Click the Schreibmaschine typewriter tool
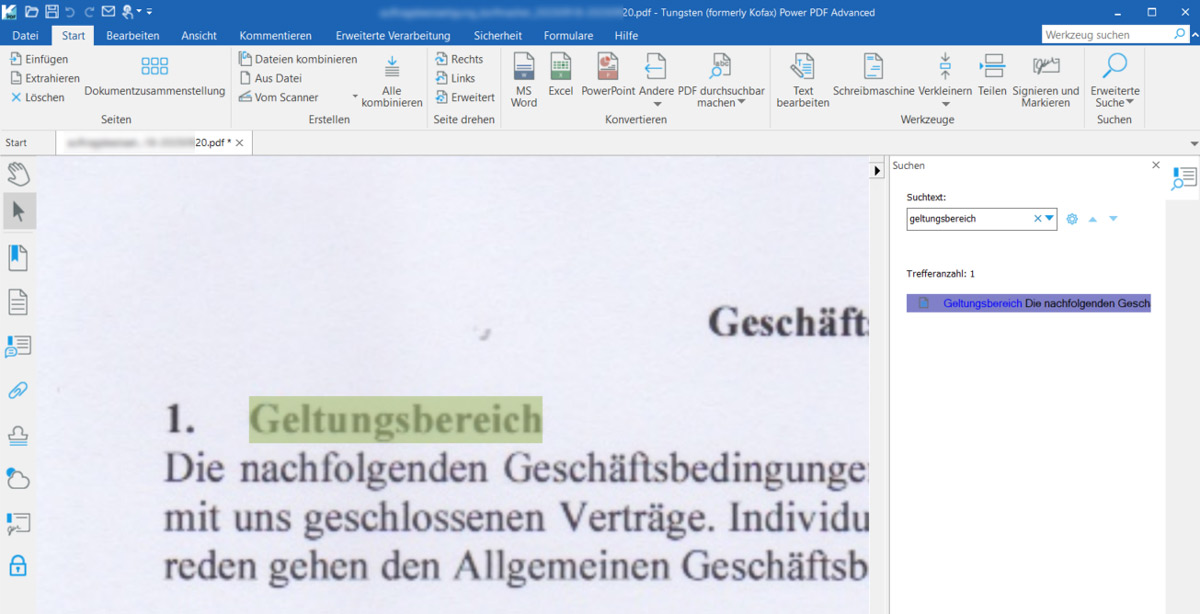Screen dimensions: 1200x614 point(873,75)
